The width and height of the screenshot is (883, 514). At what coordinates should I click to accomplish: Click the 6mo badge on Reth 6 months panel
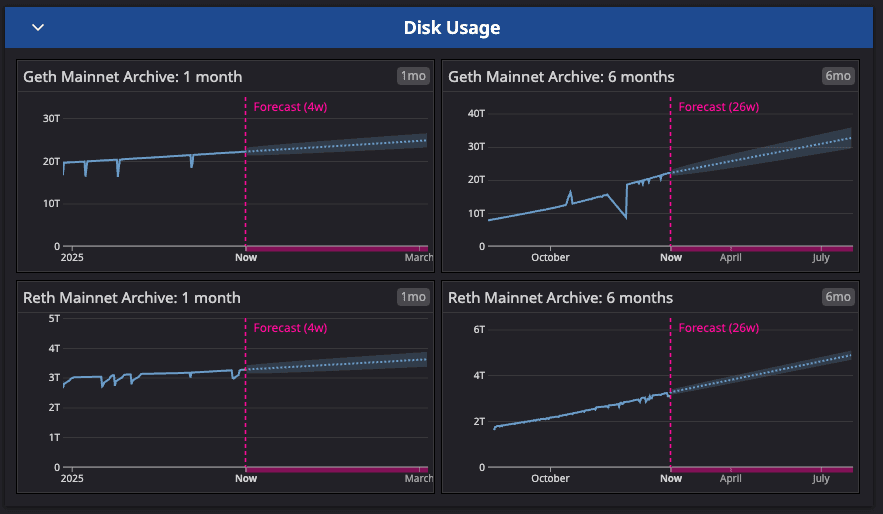coord(838,297)
